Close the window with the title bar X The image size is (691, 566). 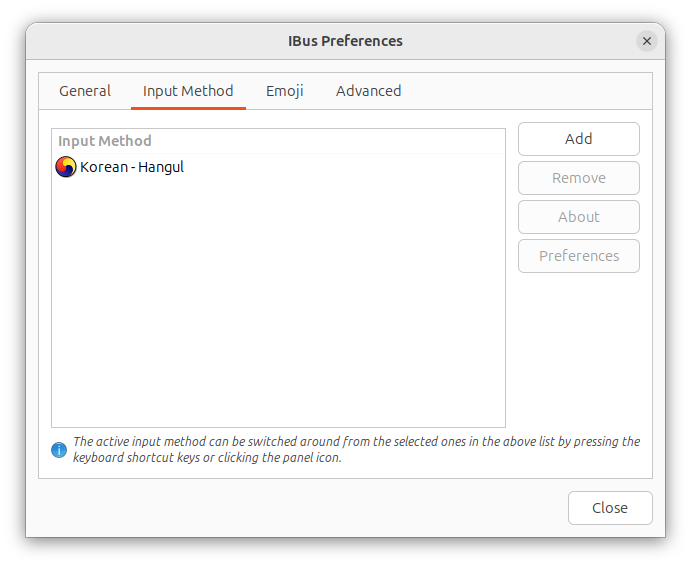click(647, 41)
